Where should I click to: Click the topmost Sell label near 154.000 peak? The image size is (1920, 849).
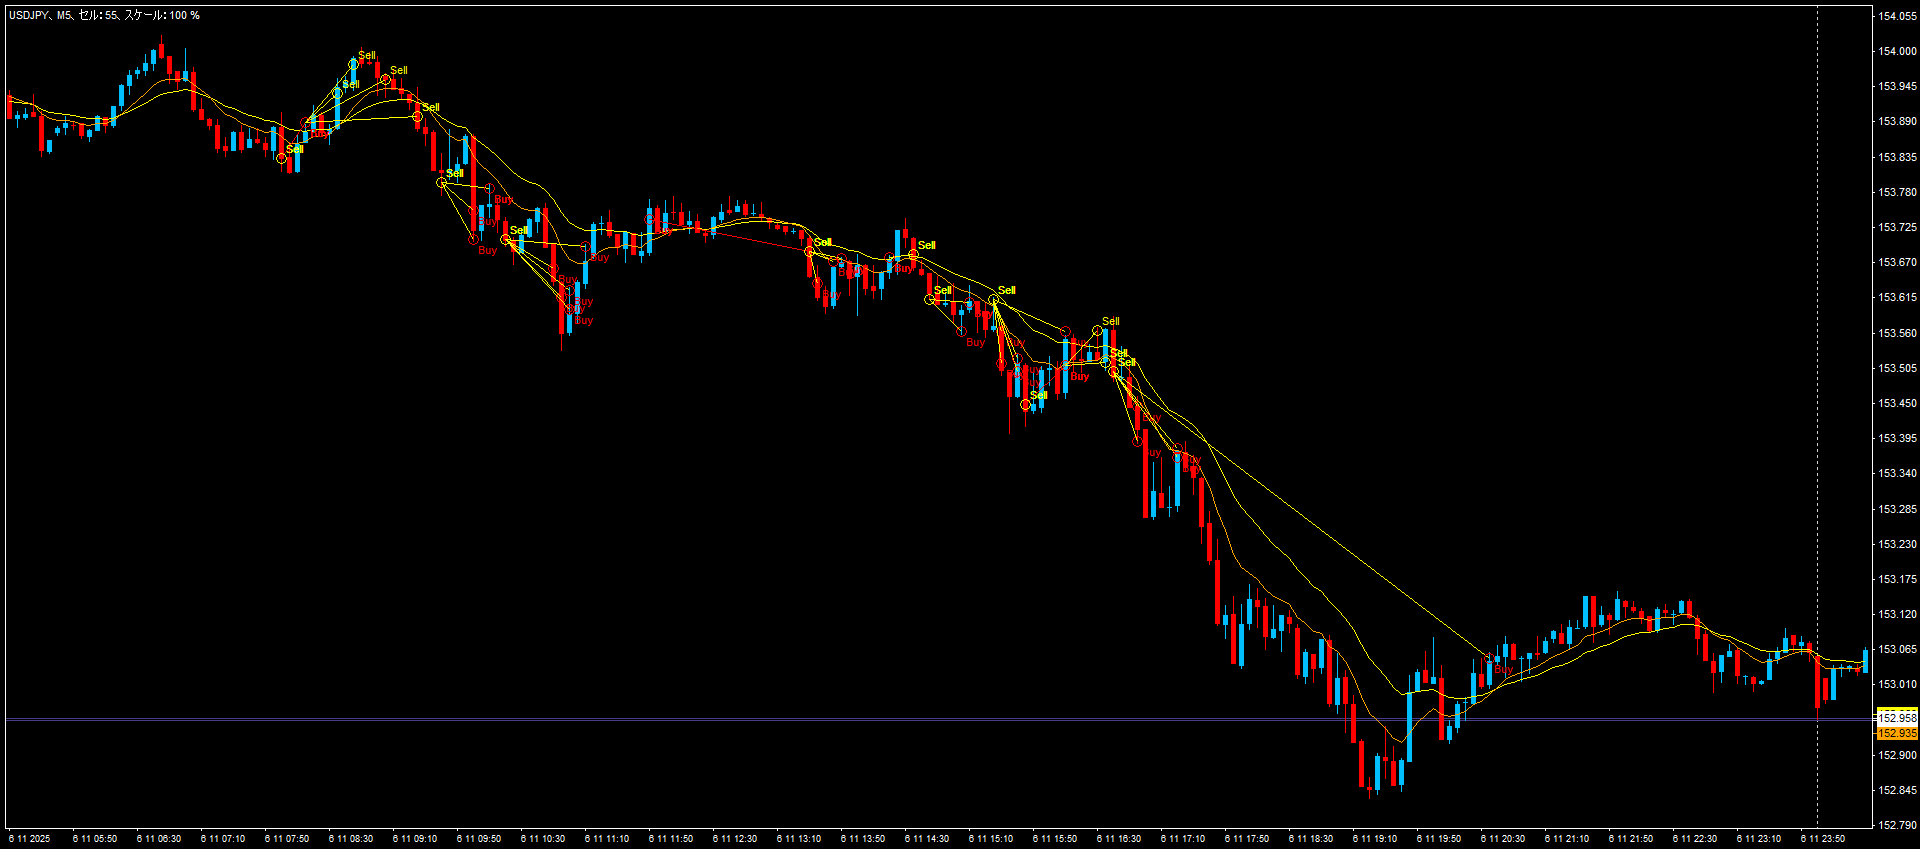(x=367, y=56)
